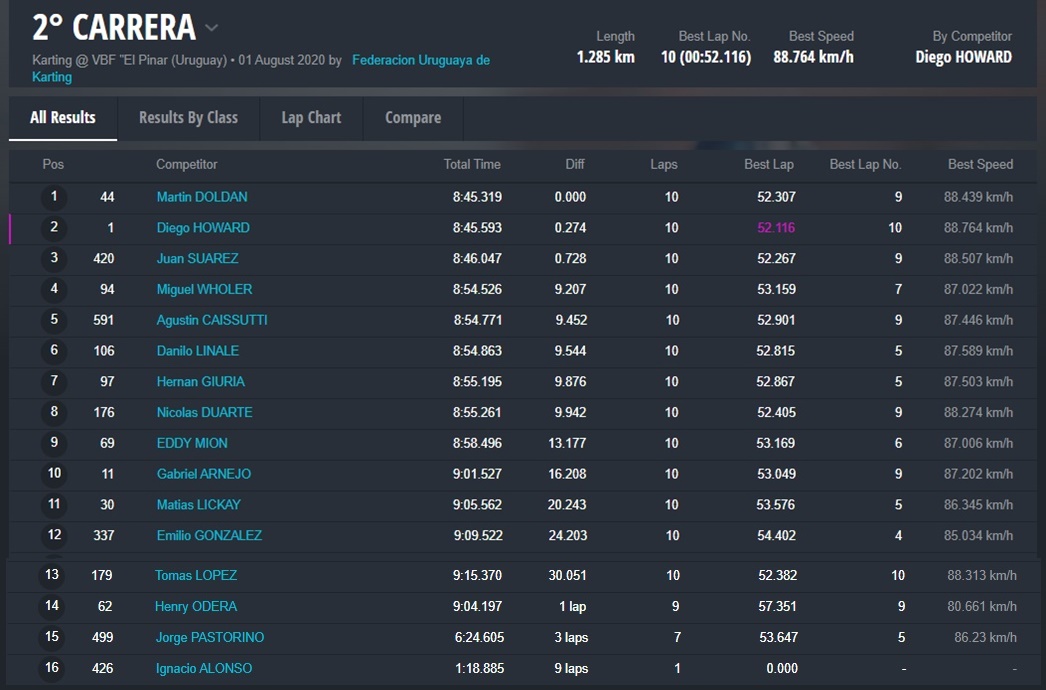
Task: Open competitor Martin DOLDAN's profile
Action: [202, 197]
